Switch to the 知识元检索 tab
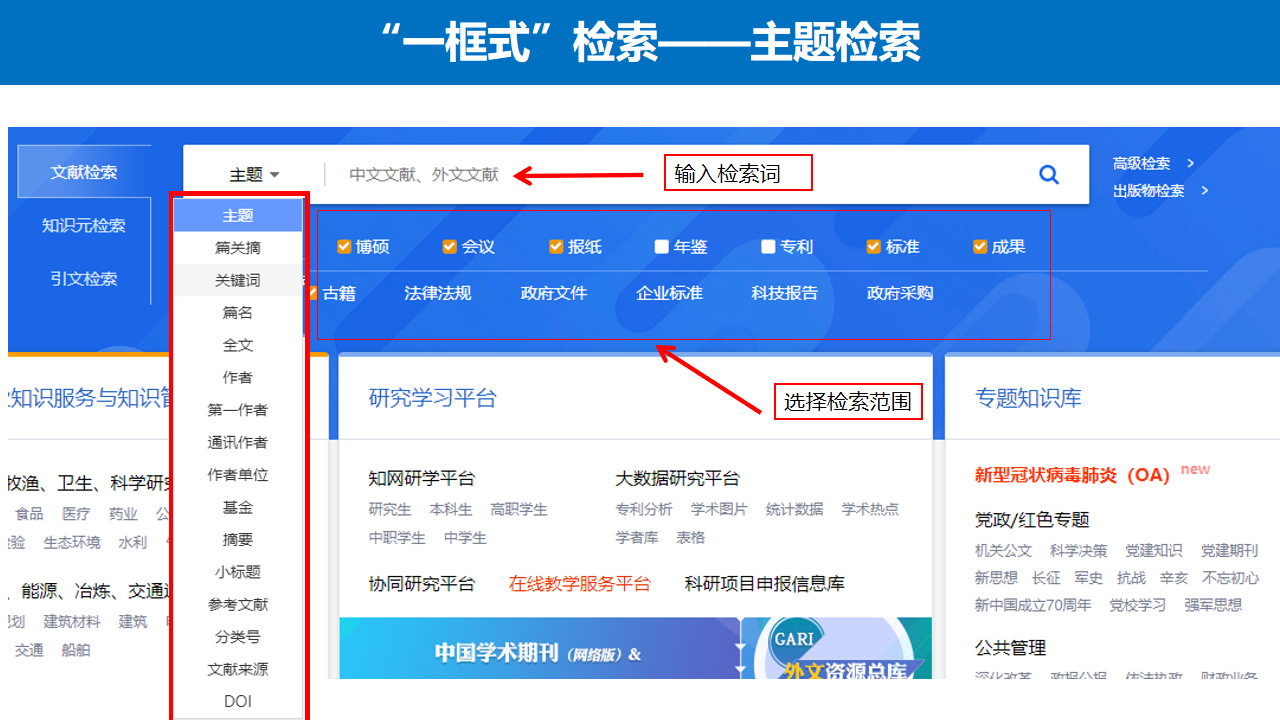This screenshot has height=720, width=1280. coord(84,226)
